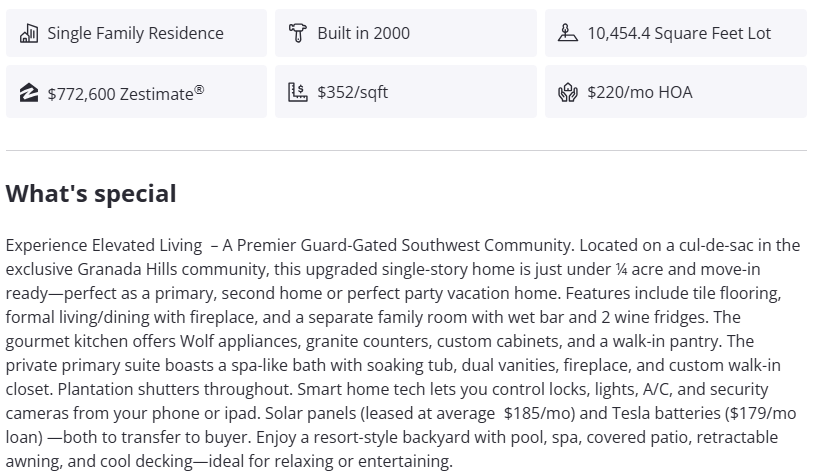Click the Built in 2000 text
Image resolution: width=817 pixels, height=475 pixels.
tap(363, 33)
